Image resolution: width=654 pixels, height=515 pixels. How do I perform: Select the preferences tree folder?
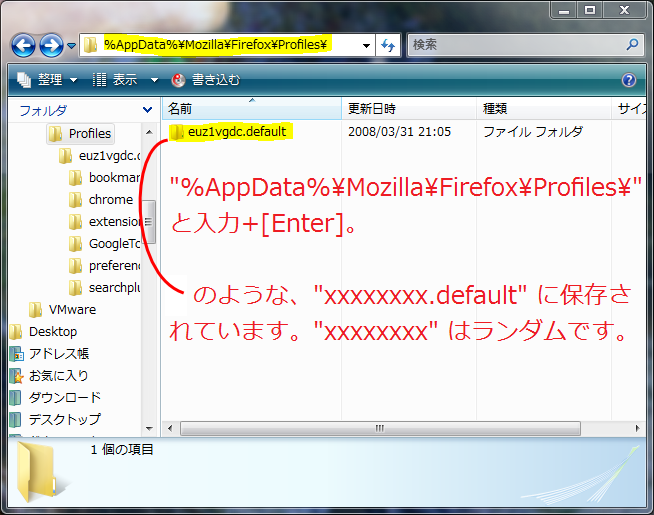tap(105, 266)
